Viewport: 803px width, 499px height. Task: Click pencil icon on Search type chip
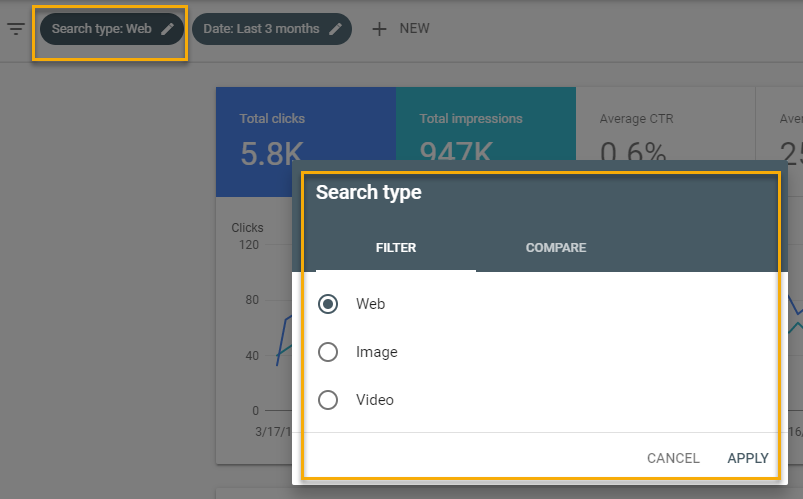click(x=167, y=29)
